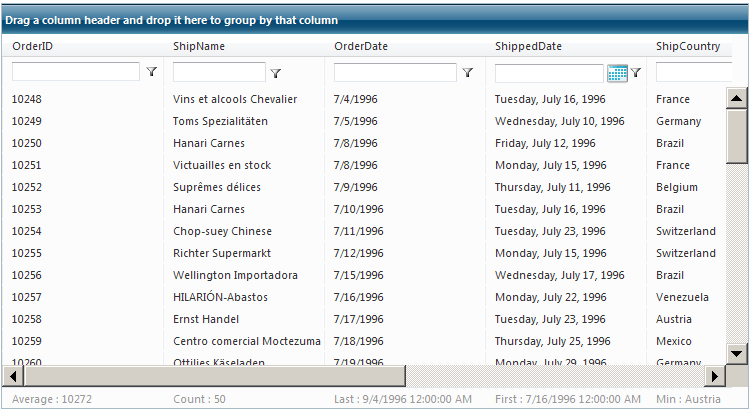The image size is (751, 411).
Task: Click the OrderID column filter icon
Action: [x=152, y=72]
